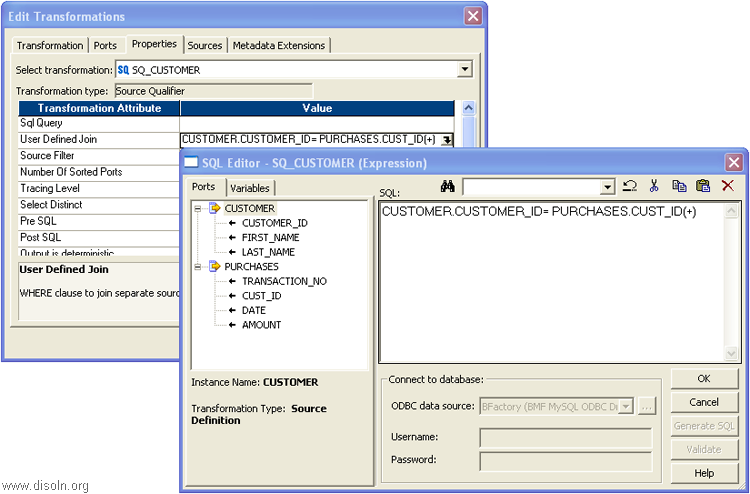Click the arrow icon beside CUSTOMER_ID port

point(232,223)
